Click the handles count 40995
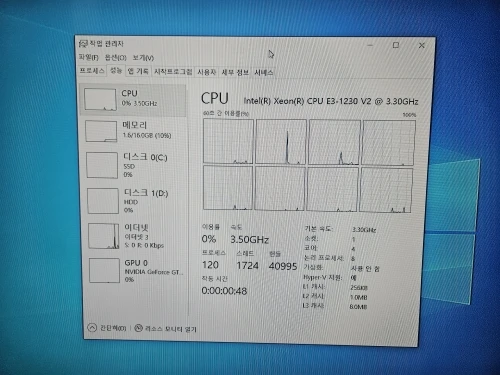The image size is (500, 375). [283, 266]
